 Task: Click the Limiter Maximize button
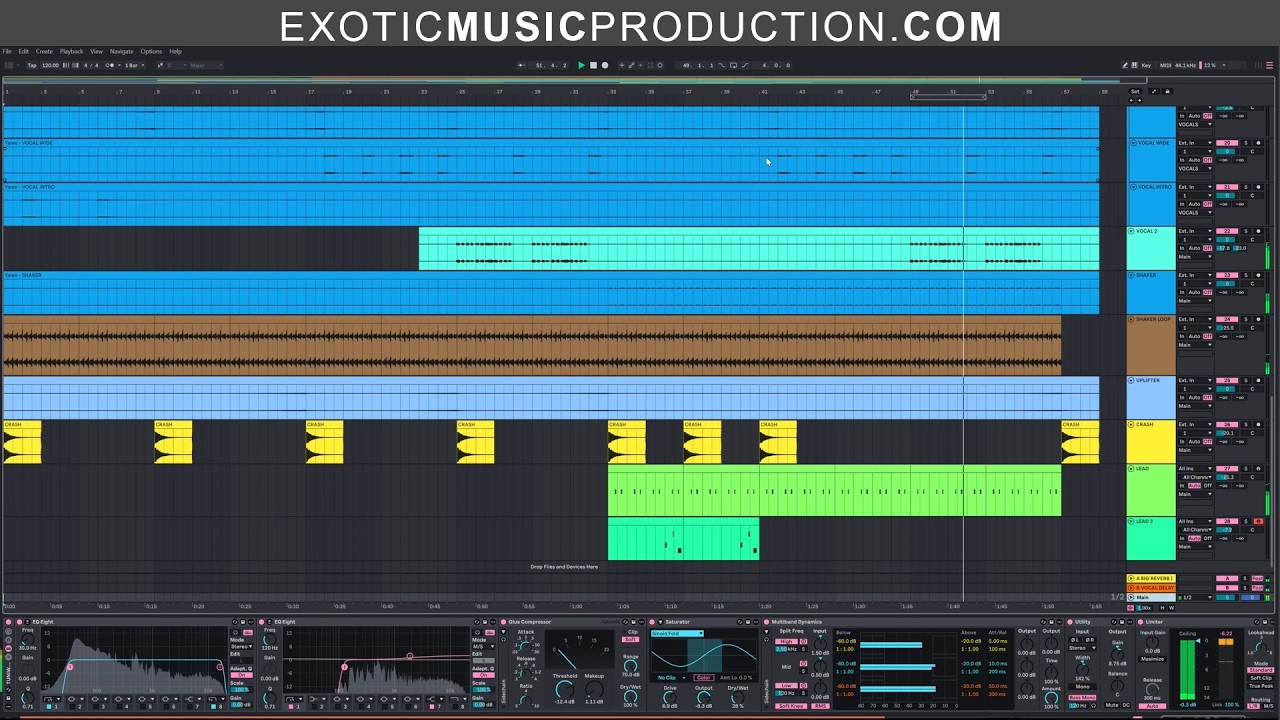[1152, 659]
